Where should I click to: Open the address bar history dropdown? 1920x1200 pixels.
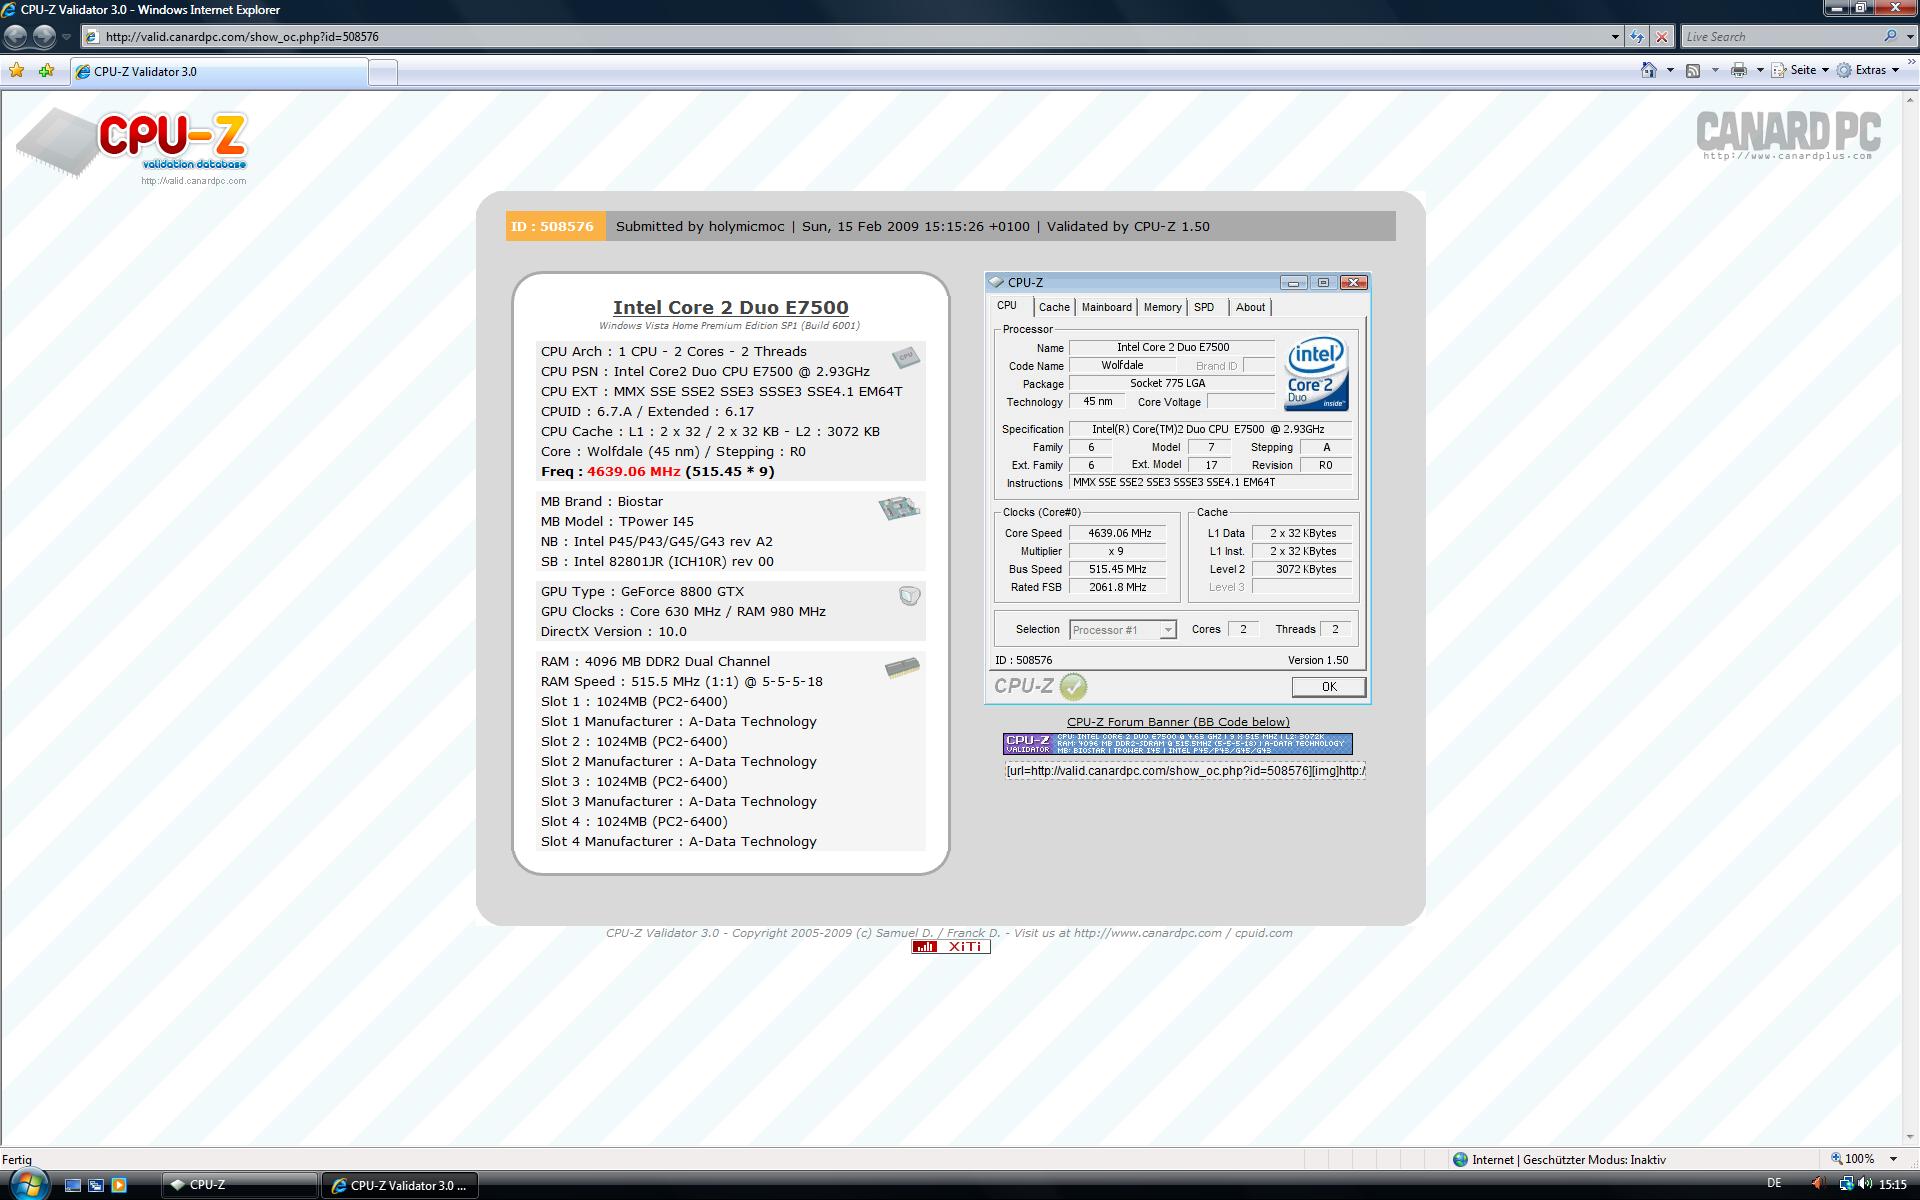point(1615,37)
